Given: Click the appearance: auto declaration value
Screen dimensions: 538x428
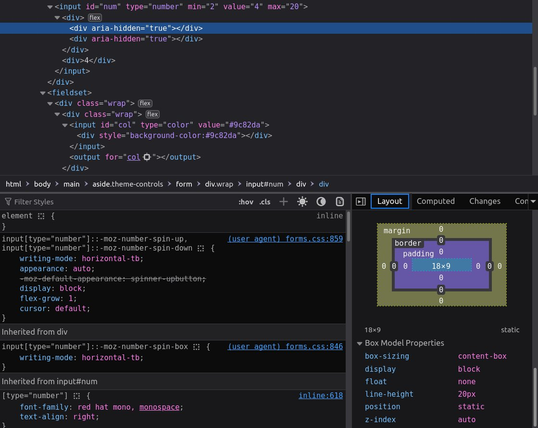Looking at the screenshot, I should [x=82, y=268].
